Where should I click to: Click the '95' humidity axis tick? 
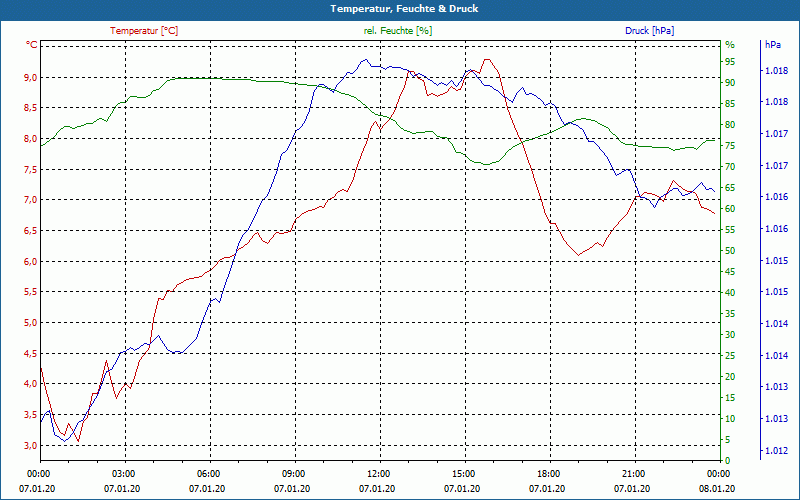coord(730,62)
